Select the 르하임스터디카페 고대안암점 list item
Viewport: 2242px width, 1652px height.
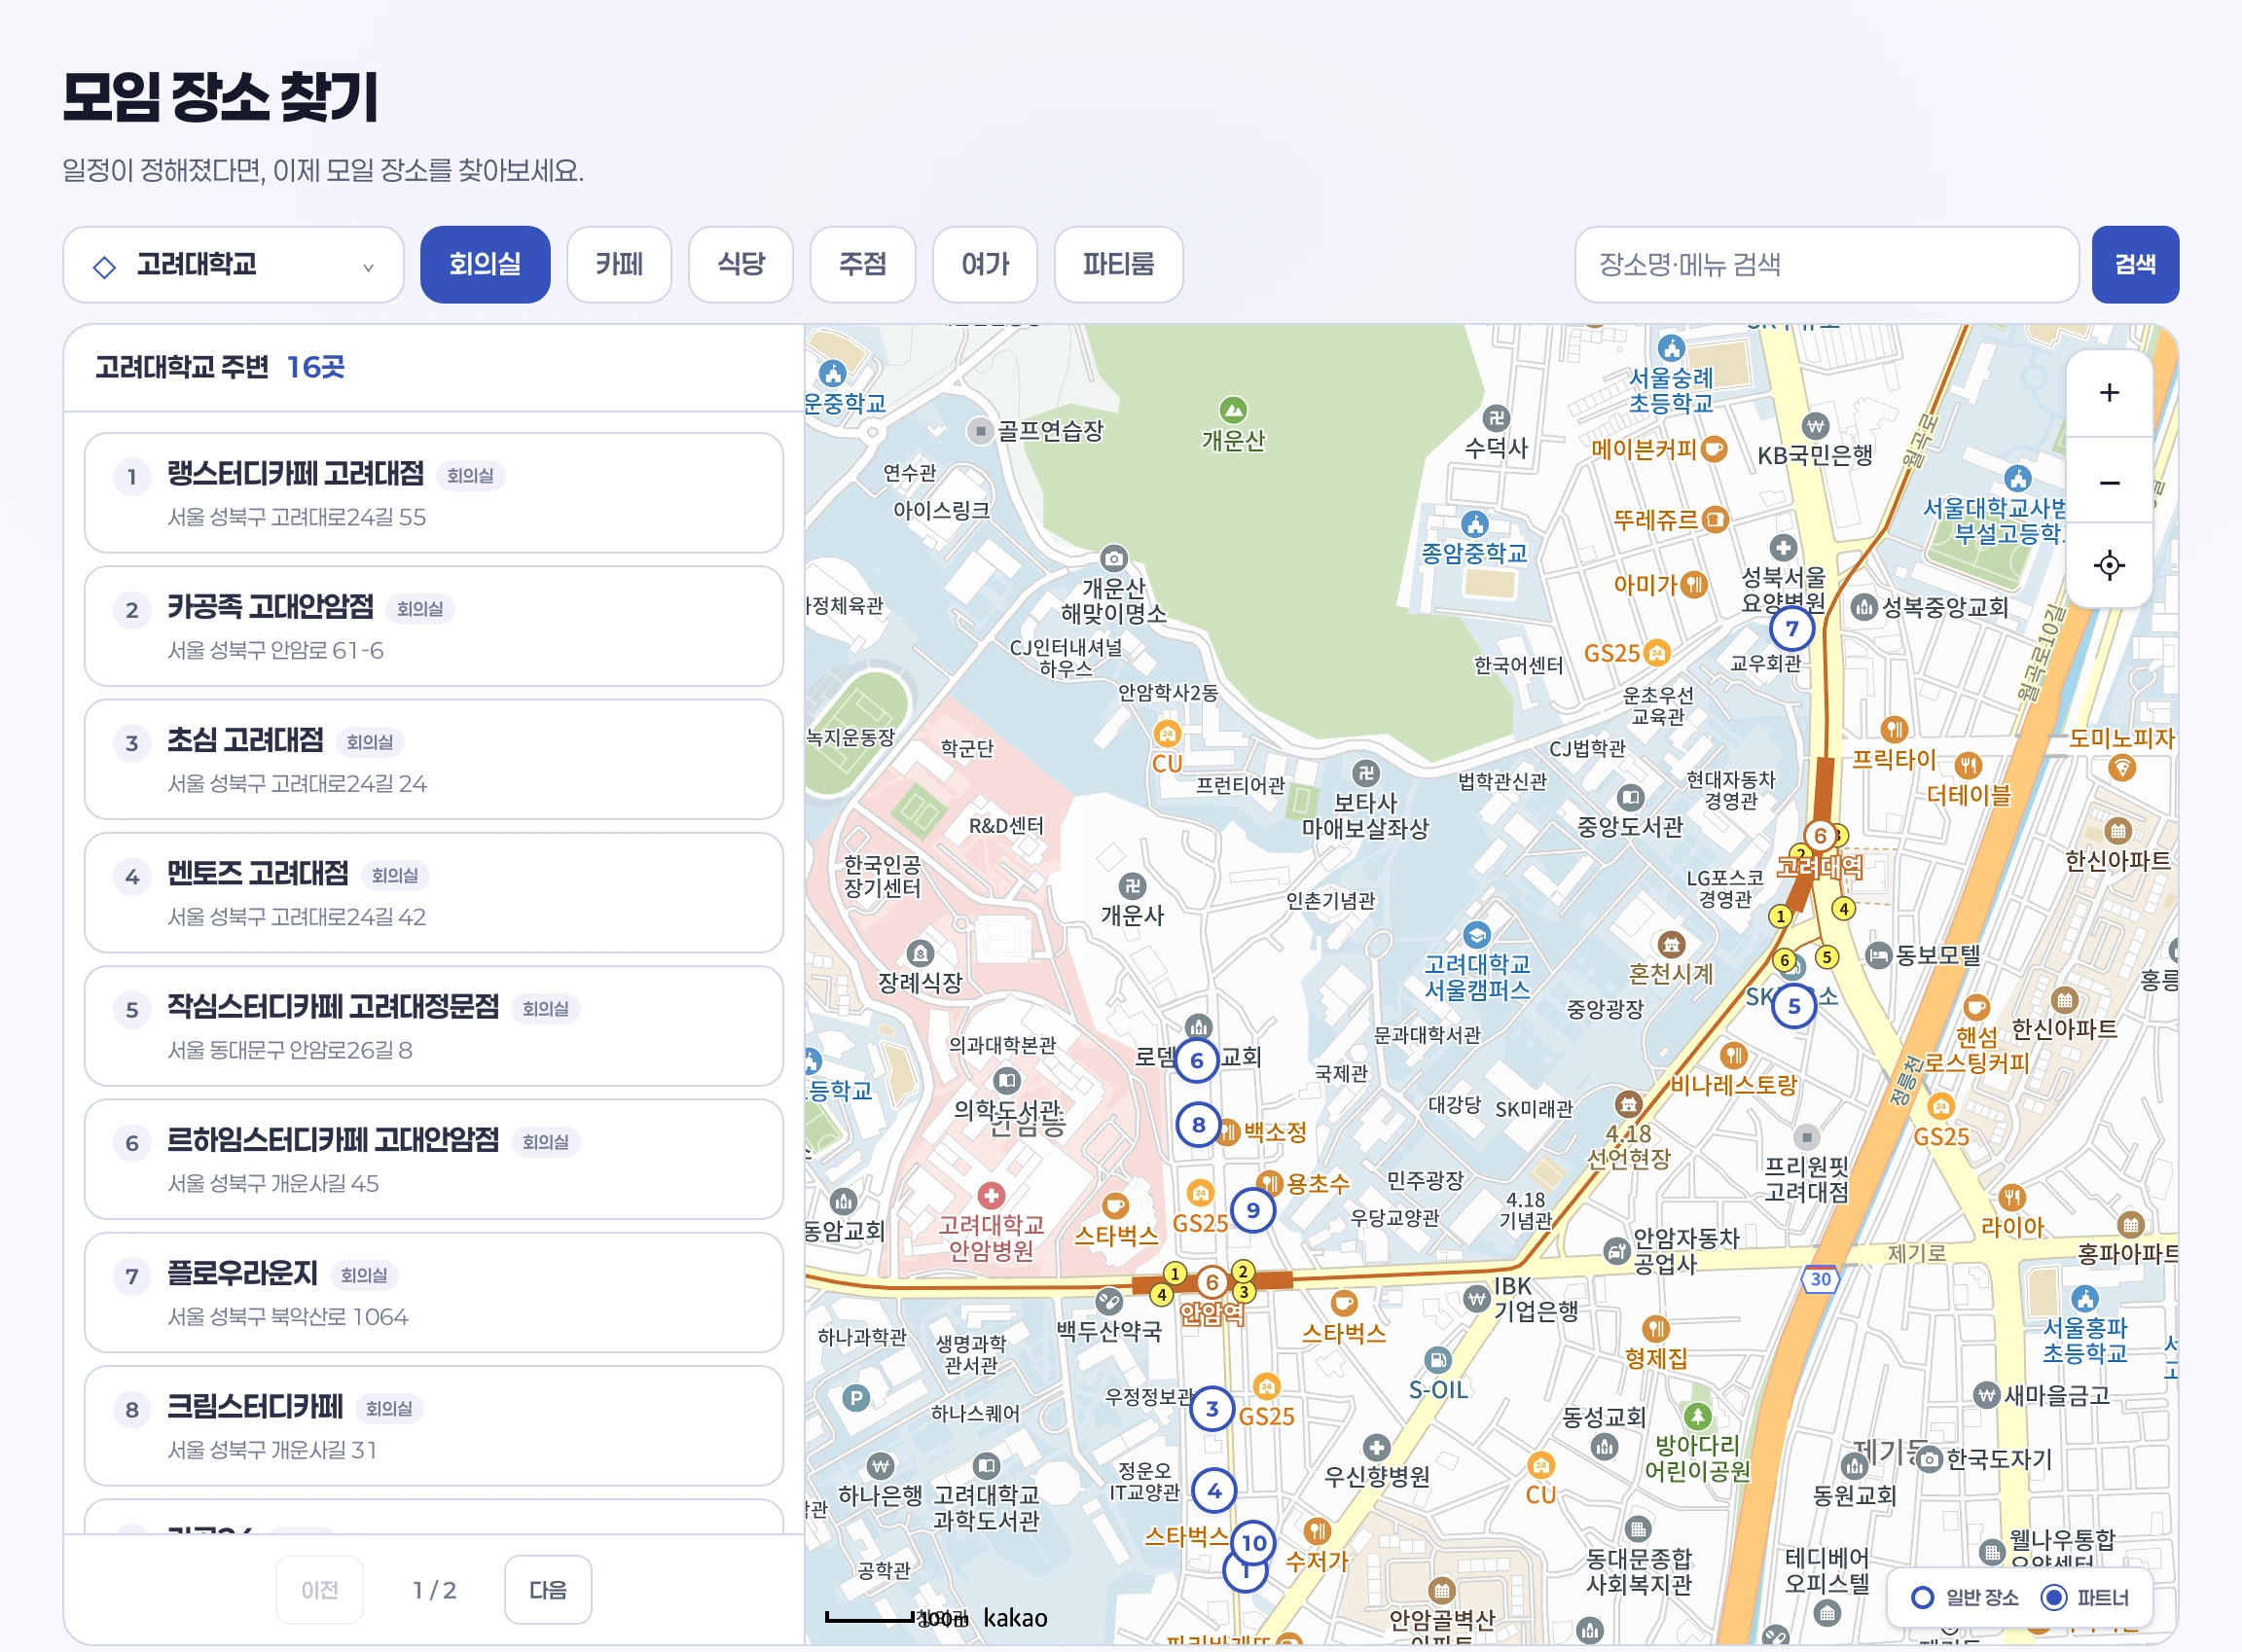(x=434, y=1159)
